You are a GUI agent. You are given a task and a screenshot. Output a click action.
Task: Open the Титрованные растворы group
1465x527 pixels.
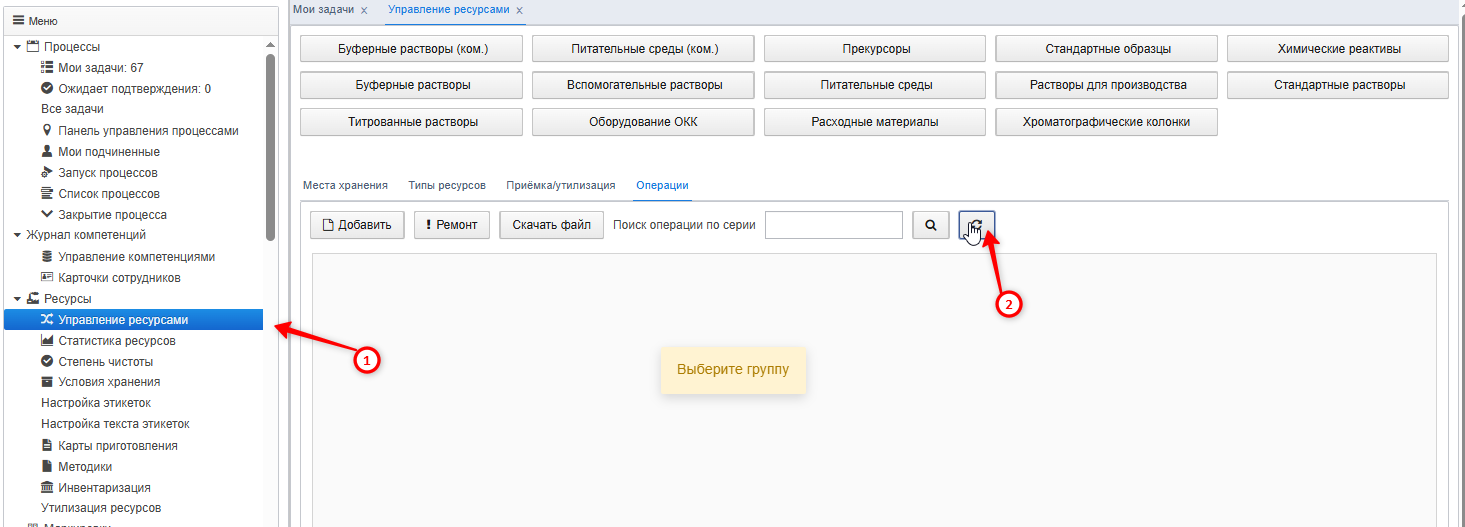(412, 122)
